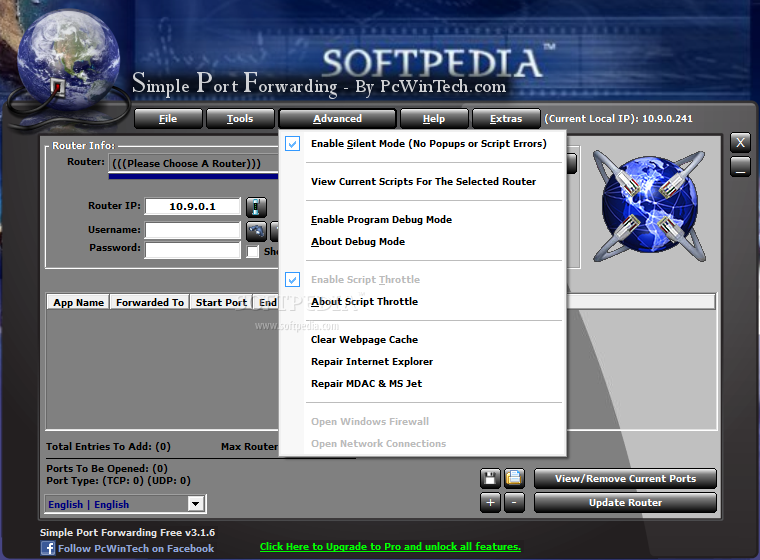Click the Current Local IP text
The height and width of the screenshot is (560, 760).
[x=618, y=119]
